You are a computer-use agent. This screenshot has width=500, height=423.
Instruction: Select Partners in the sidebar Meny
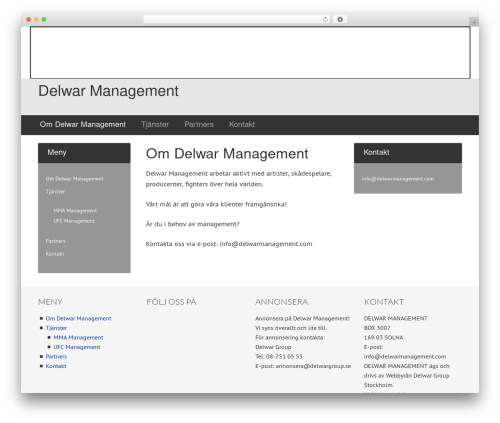tap(55, 241)
